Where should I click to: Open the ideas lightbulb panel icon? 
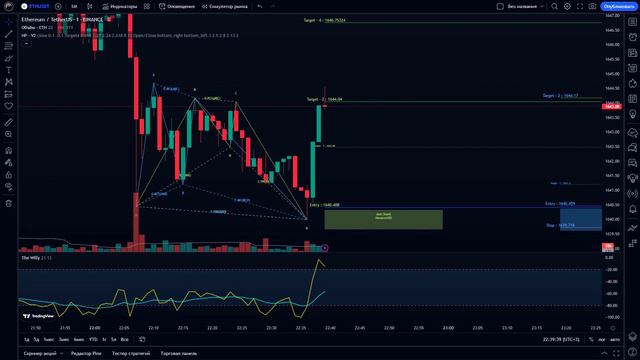[632, 115]
